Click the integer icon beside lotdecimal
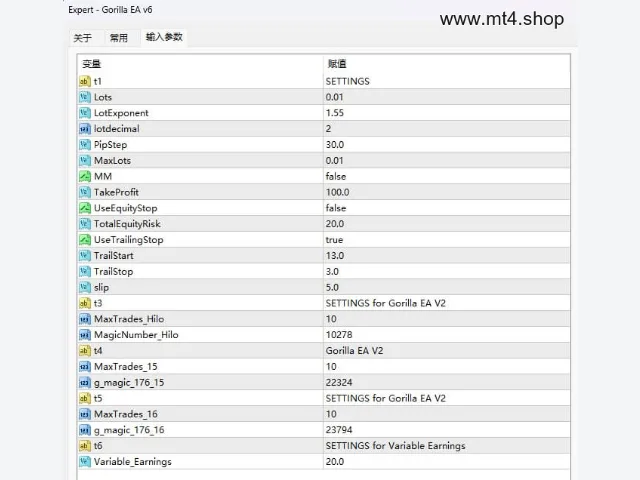640x480 pixels. [x=84, y=129]
